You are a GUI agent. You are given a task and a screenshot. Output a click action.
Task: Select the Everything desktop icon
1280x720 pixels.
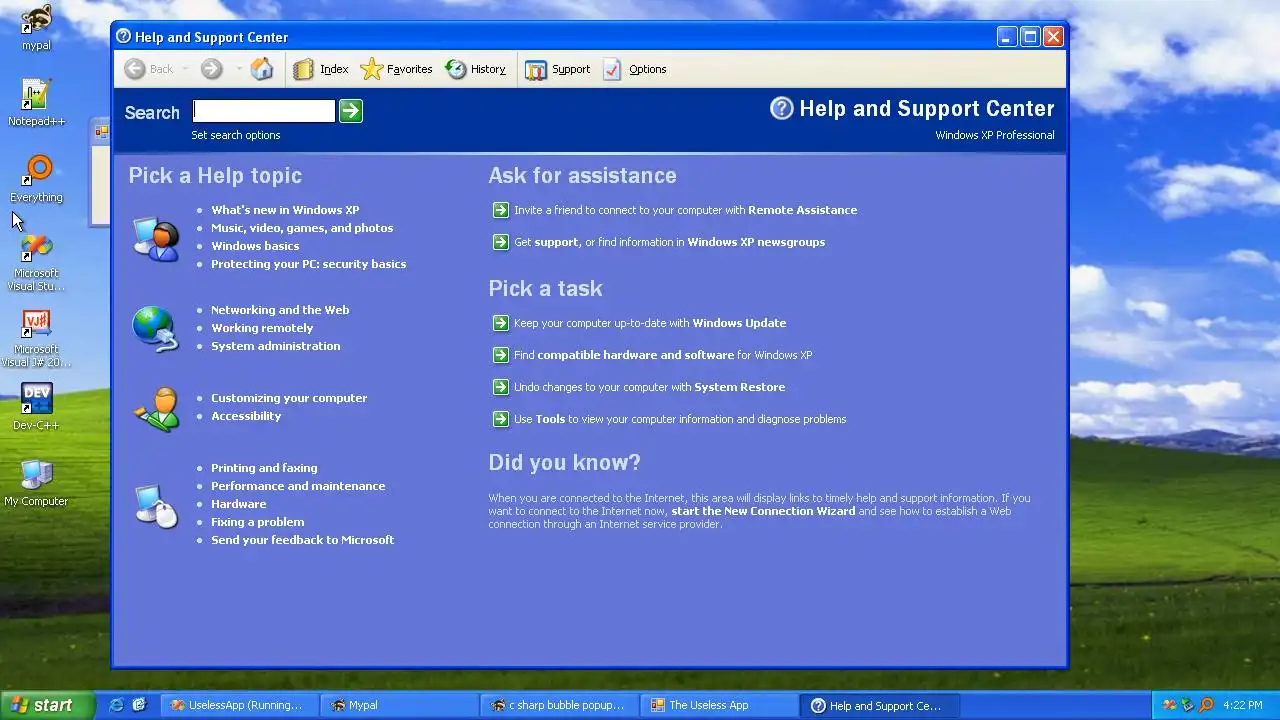(x=37, y=179)
